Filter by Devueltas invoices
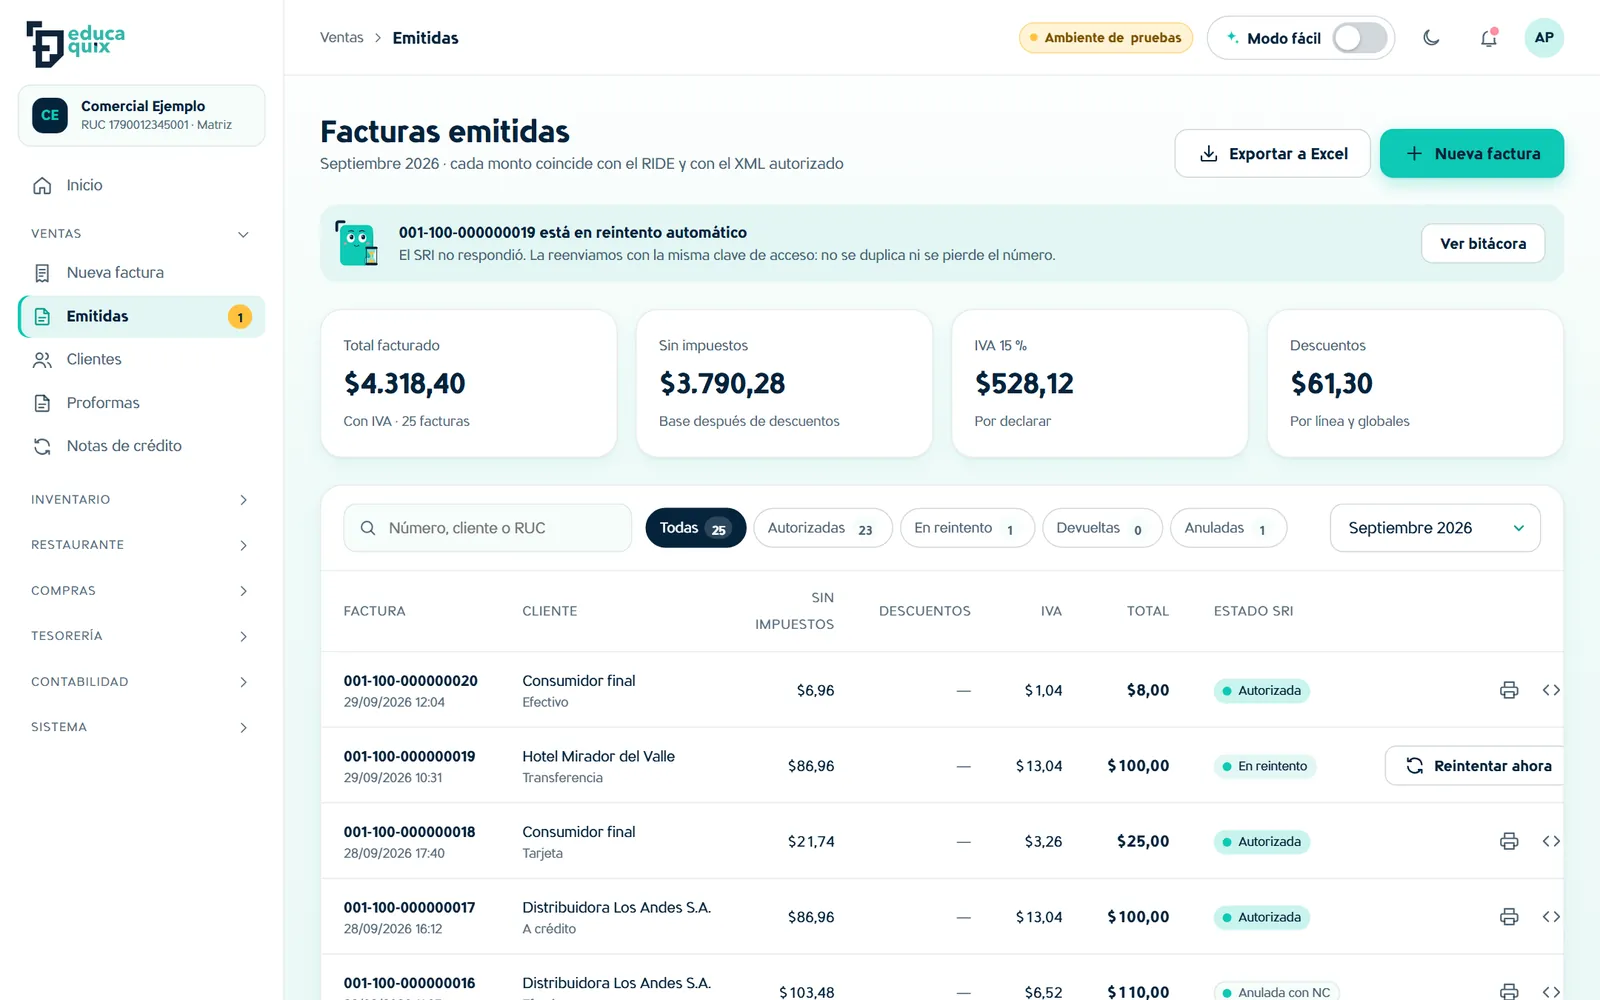The width and height of the screenshot is (1600, 1000). coord(1102,528)
